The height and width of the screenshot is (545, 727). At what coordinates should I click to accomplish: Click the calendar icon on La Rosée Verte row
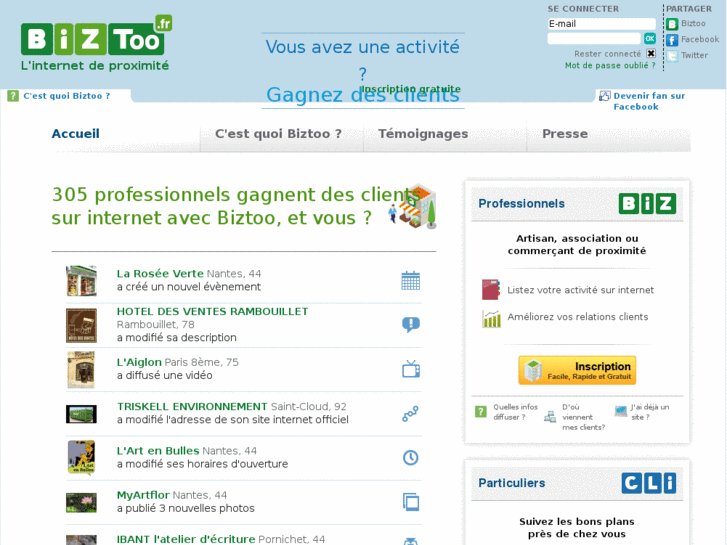410,281
